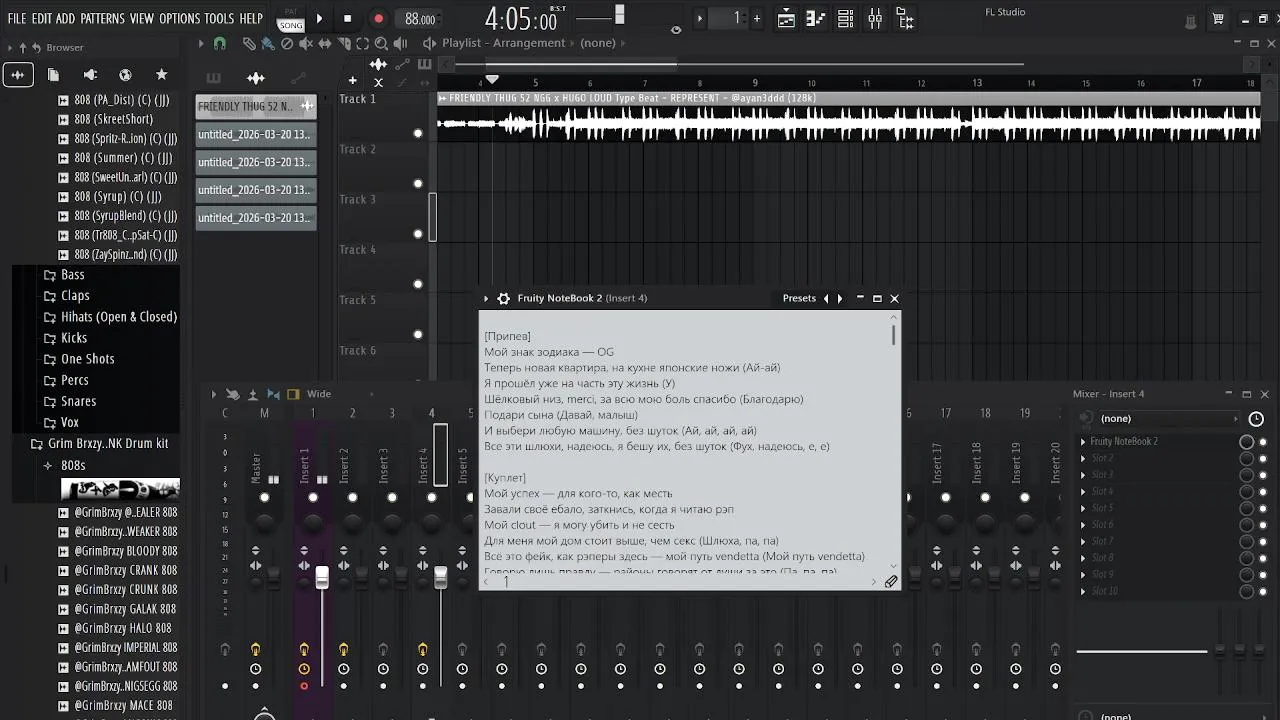This screenshot has height=720, width=1280.
Task: Mute Playlist Track 1 with its switch
Action: click(418, 133)
